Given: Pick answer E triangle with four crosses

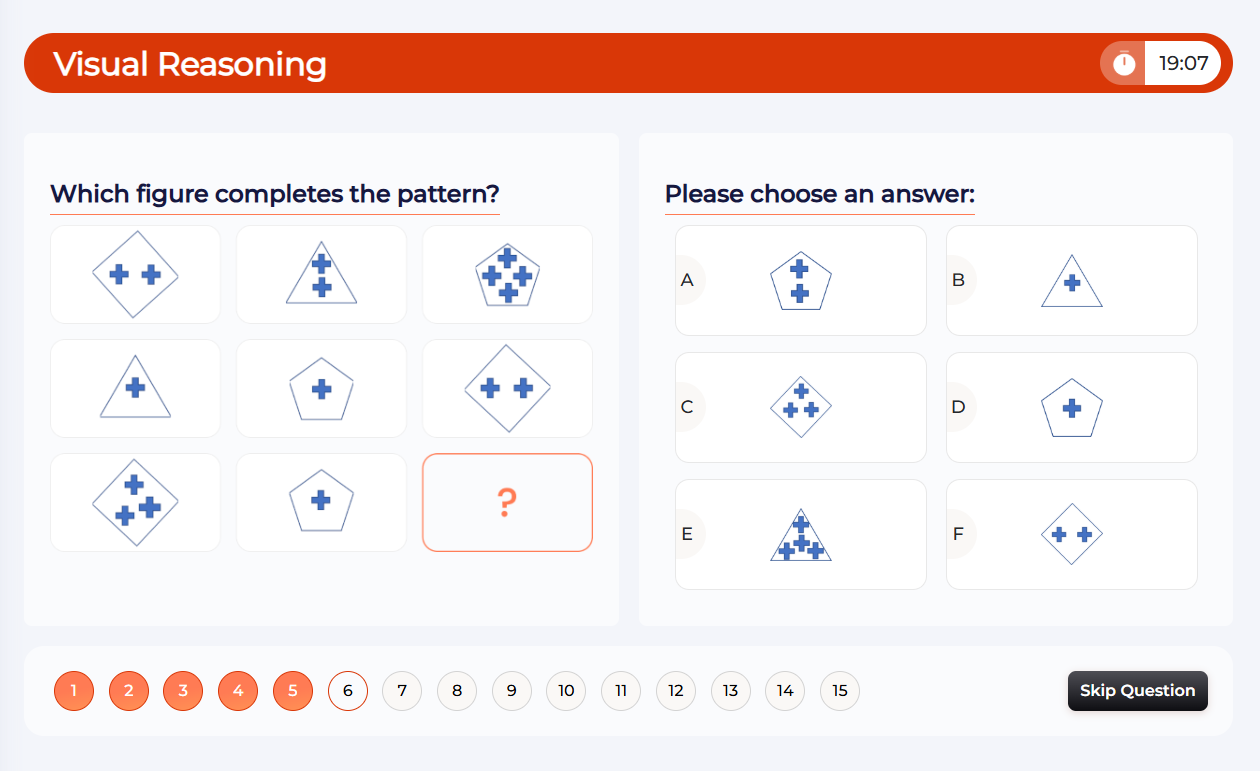Looking at the screenshot, I should pos(801,535).
